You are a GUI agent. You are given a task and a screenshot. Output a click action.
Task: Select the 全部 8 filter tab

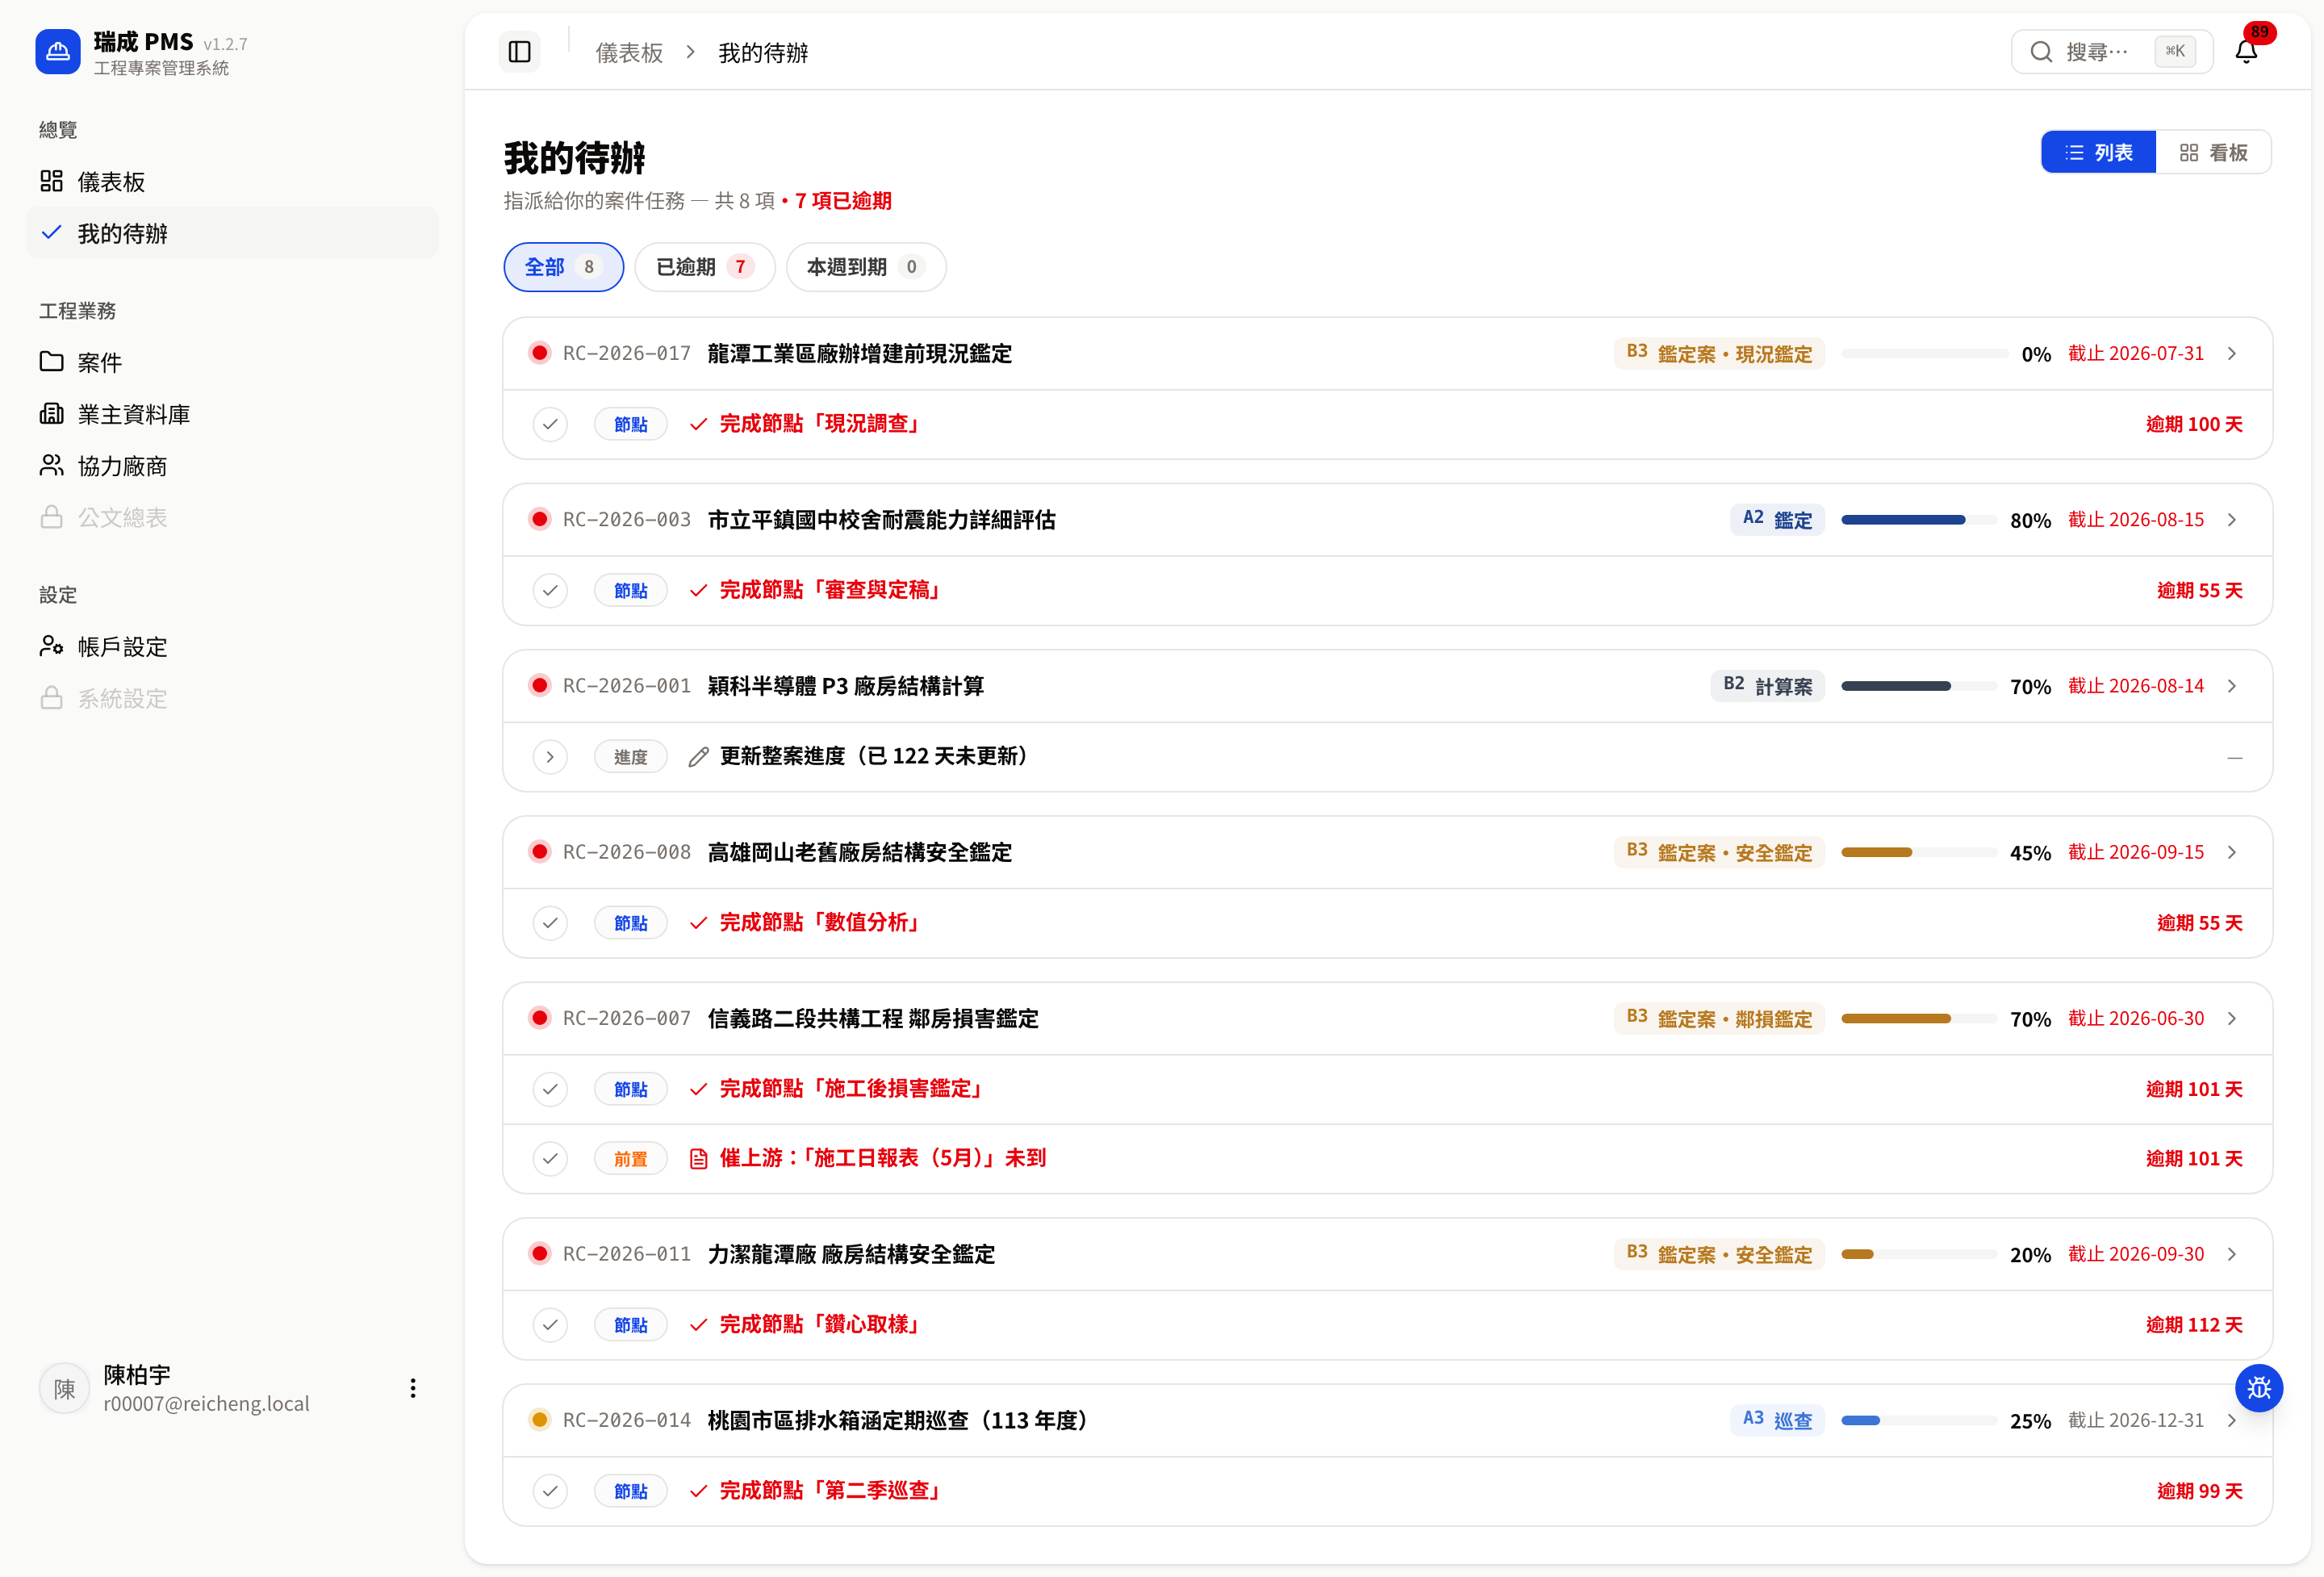point(563,267)
